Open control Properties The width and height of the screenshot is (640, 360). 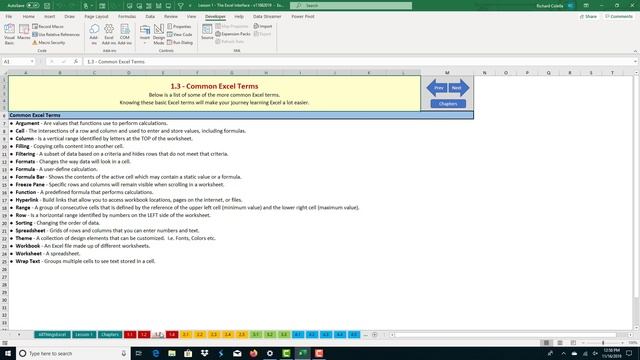pos(179,27)
